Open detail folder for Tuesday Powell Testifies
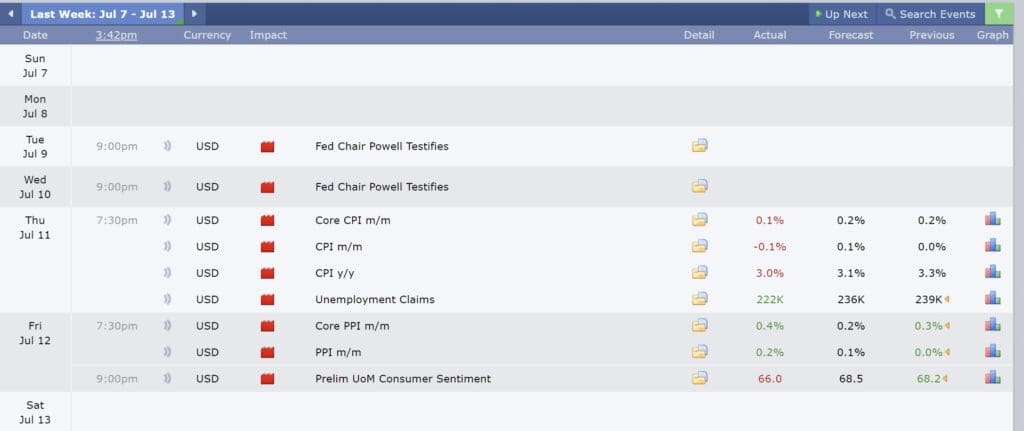This screenshot has width=1024, height=431. coord(699,145)
